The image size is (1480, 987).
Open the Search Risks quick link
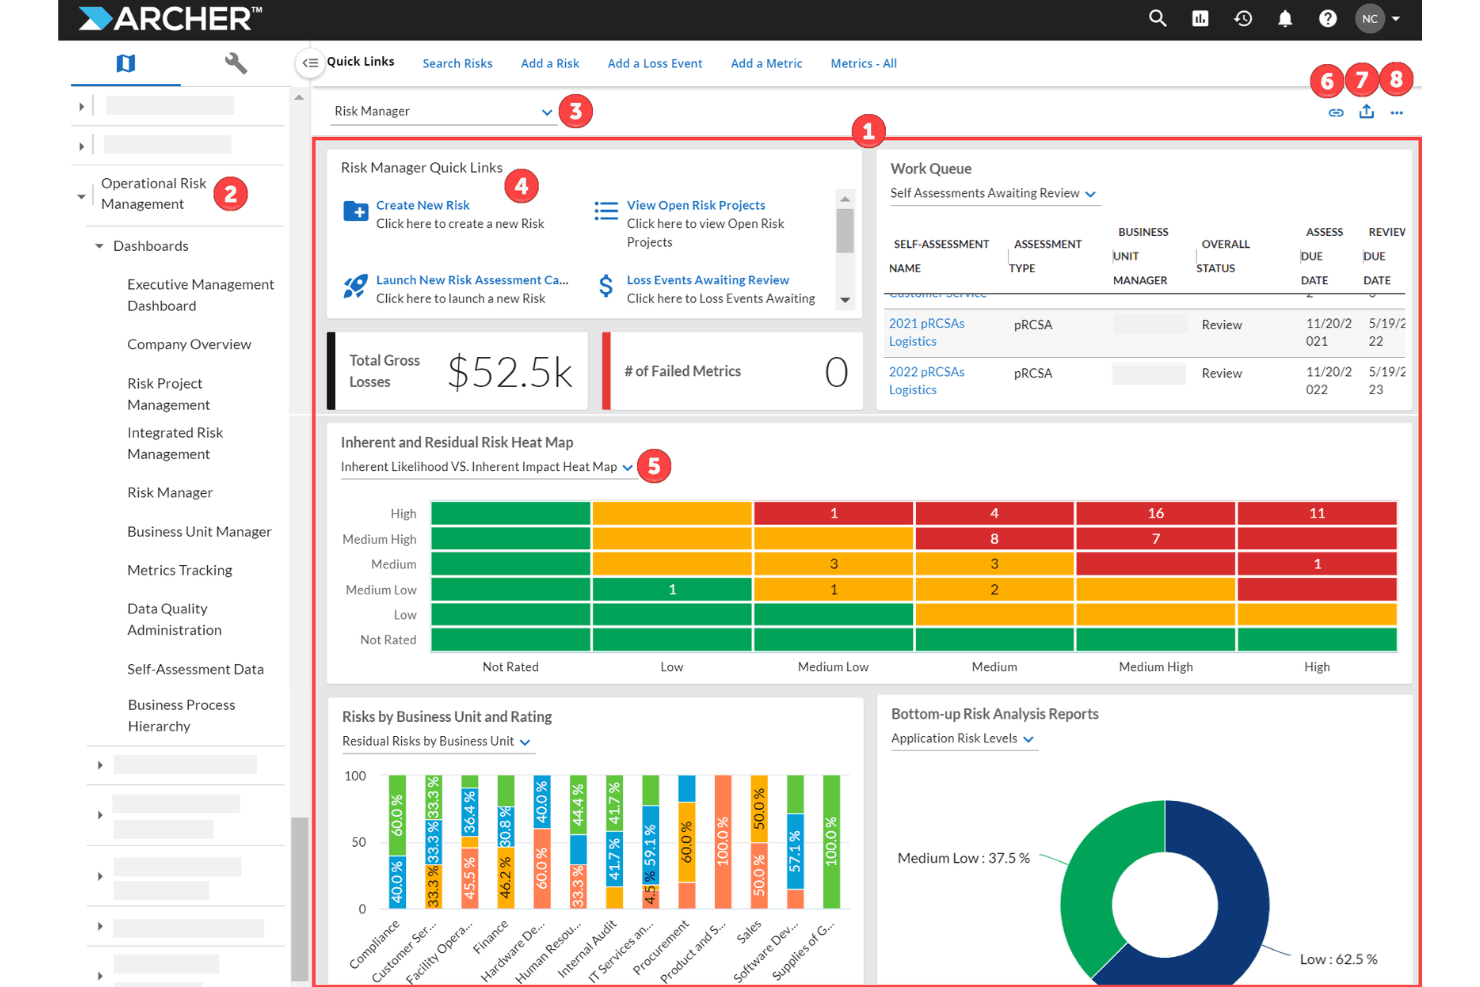[457, 63]
